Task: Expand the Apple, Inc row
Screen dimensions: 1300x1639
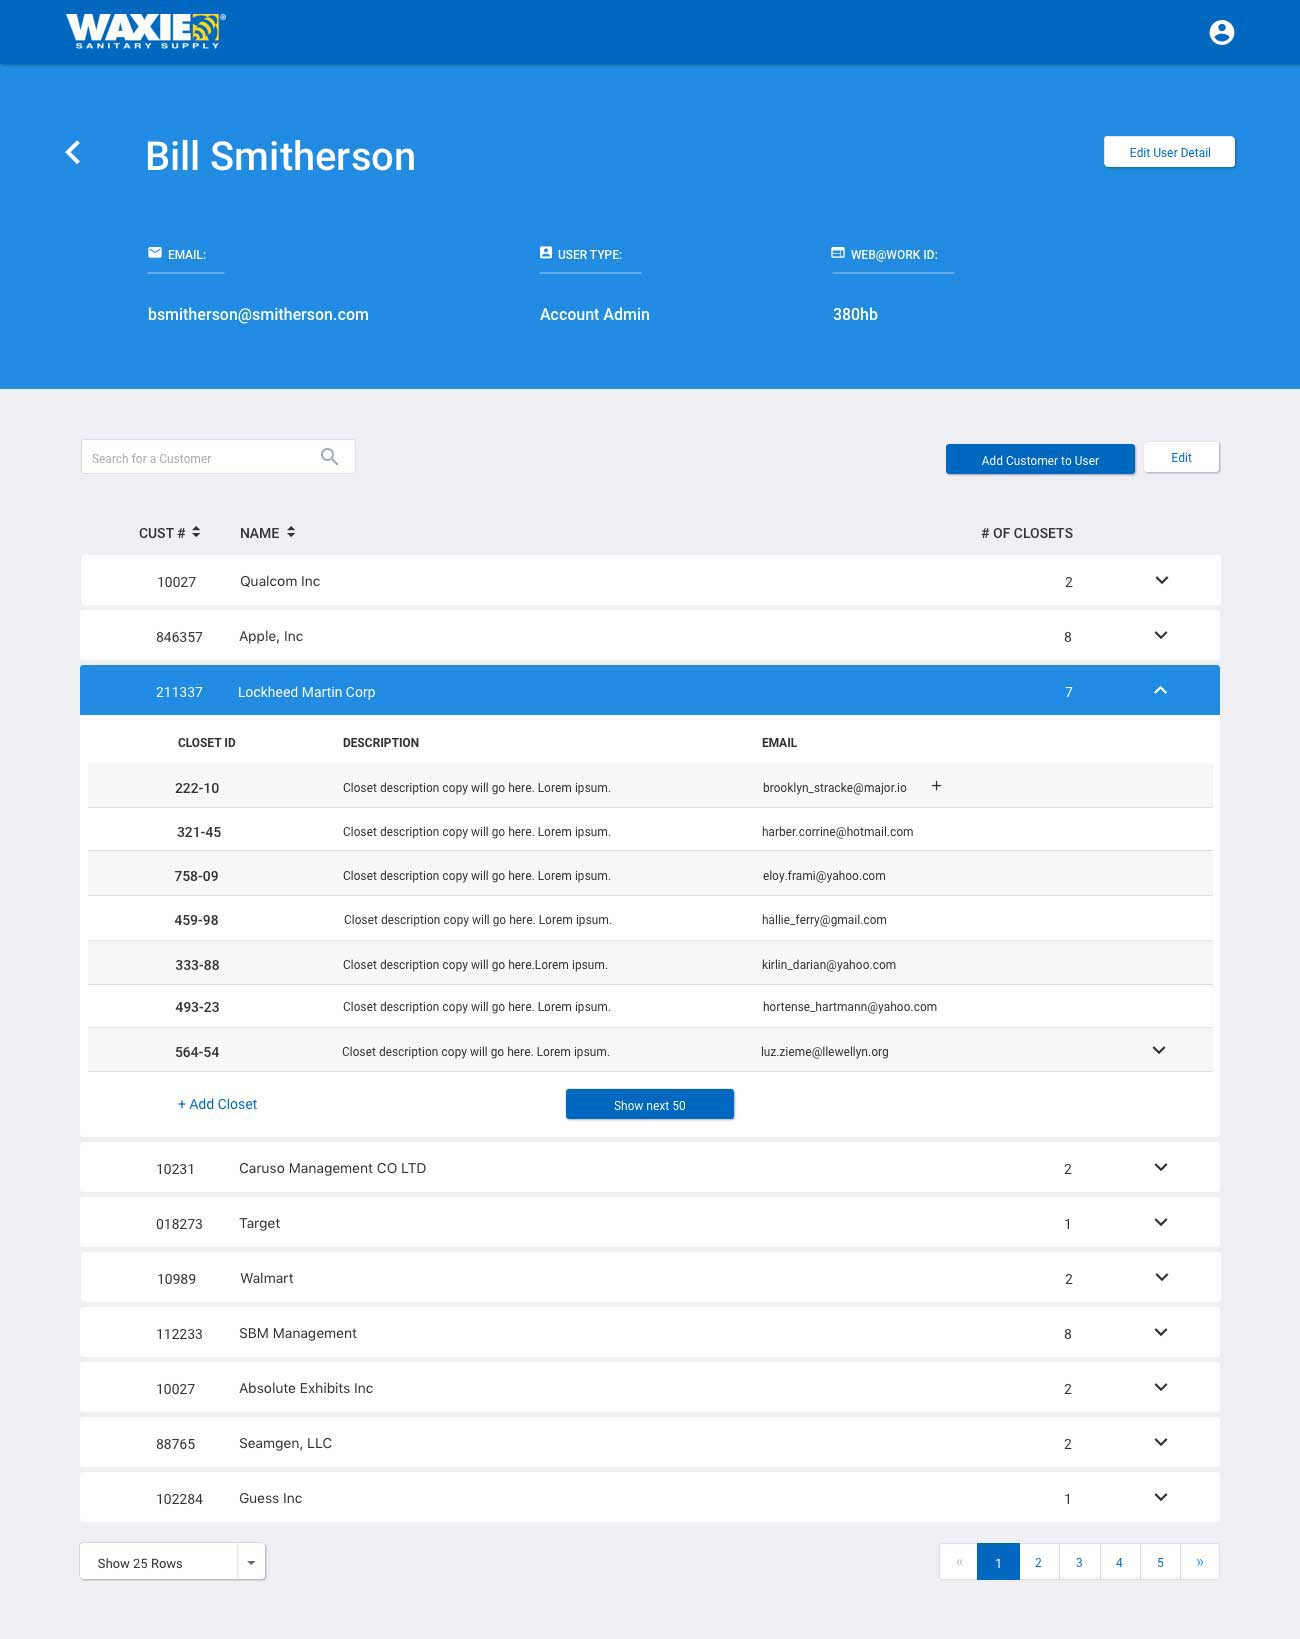Action: 1161,635
